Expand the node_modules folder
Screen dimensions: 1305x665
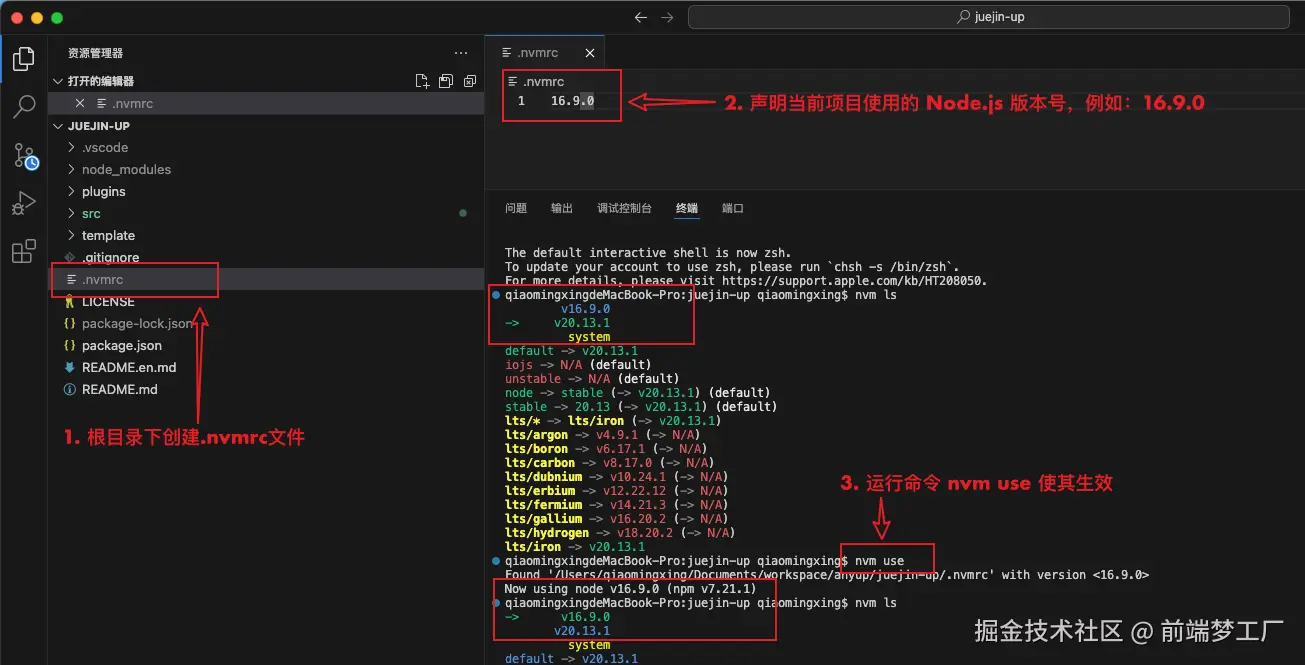(266, 169)
